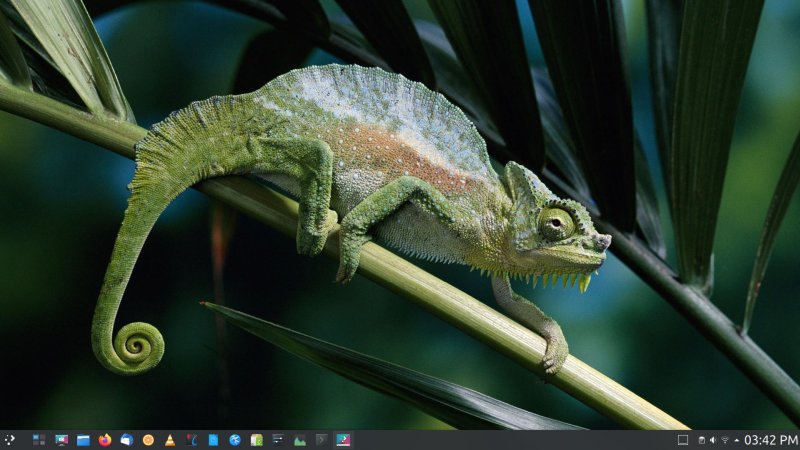Open the blue globe web browser icon
Screen dimensions: 800x450
235,440
